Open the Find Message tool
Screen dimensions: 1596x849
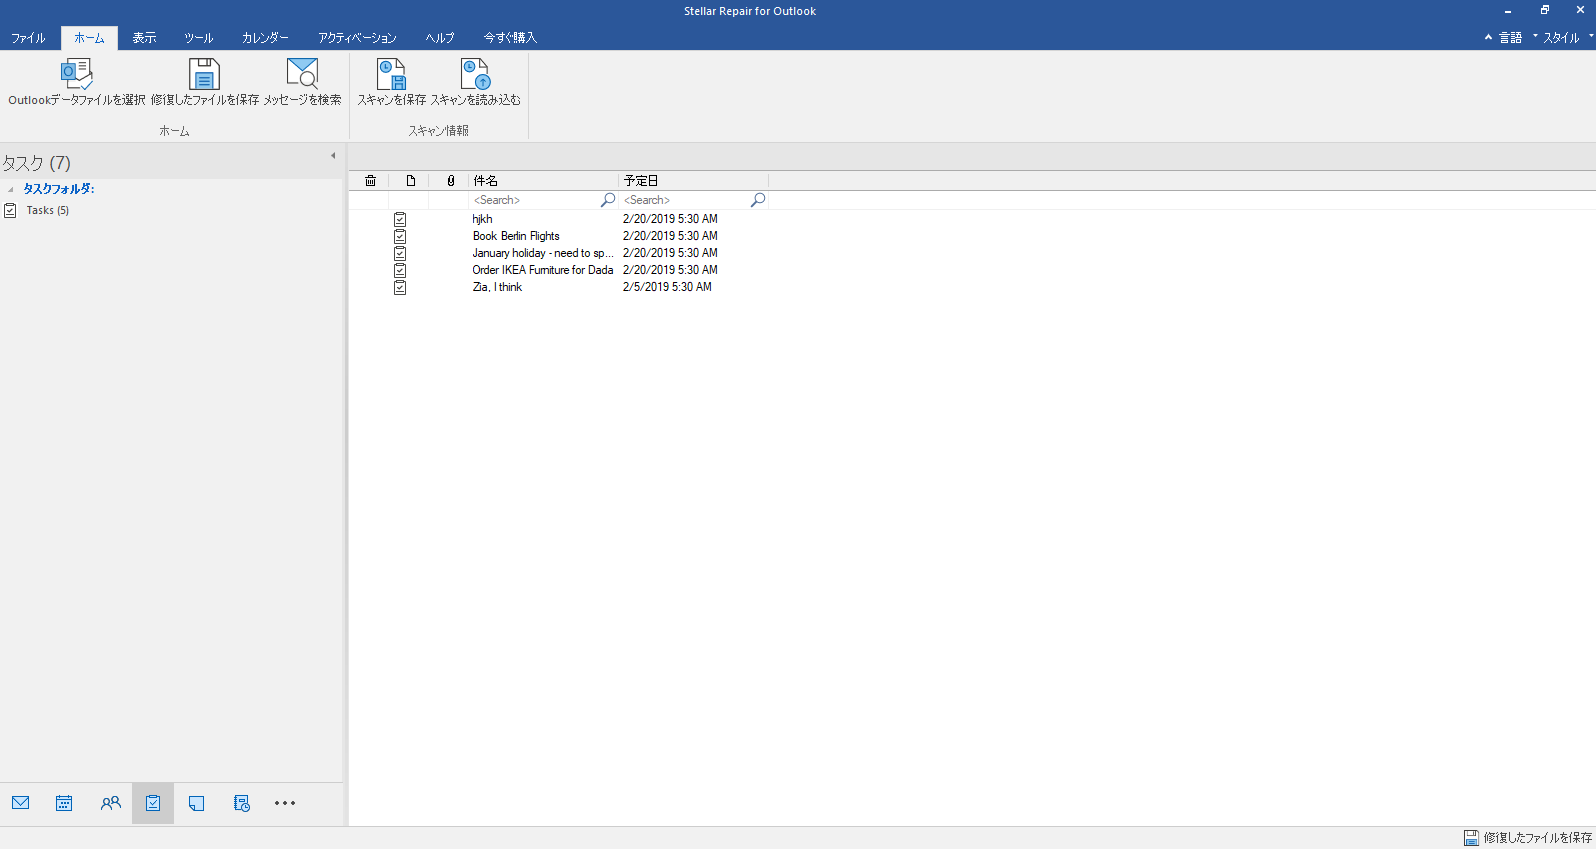302,74
